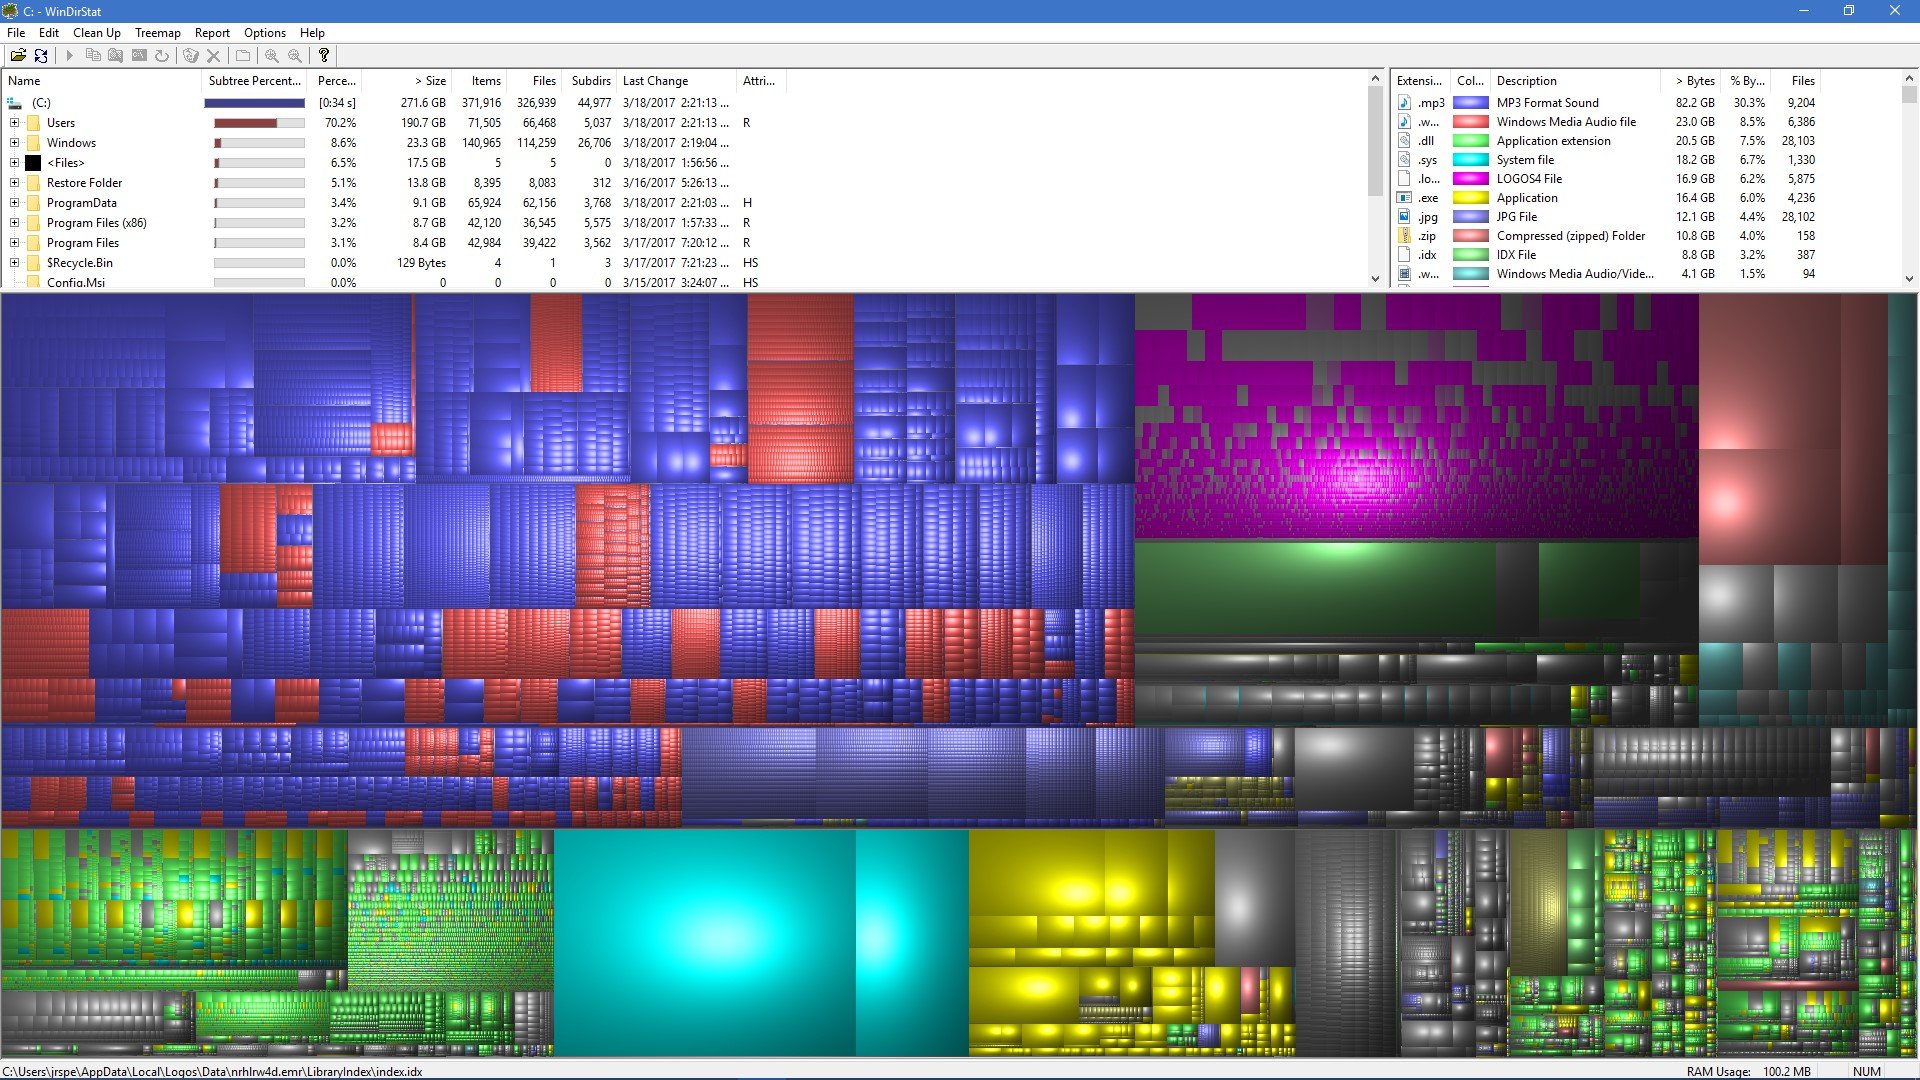Expand the Users folder tree node
Image resolution: width=1920 pixels, height=1080 pixels.
[15, 123]
